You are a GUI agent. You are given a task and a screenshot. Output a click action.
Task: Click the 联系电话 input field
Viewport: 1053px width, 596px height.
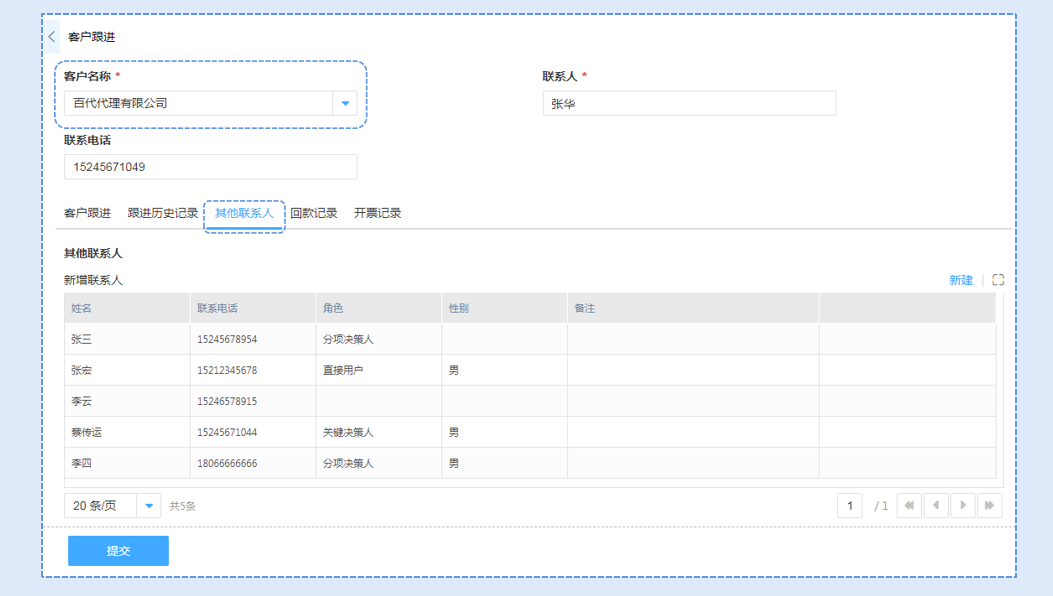(x=210, y=167)
